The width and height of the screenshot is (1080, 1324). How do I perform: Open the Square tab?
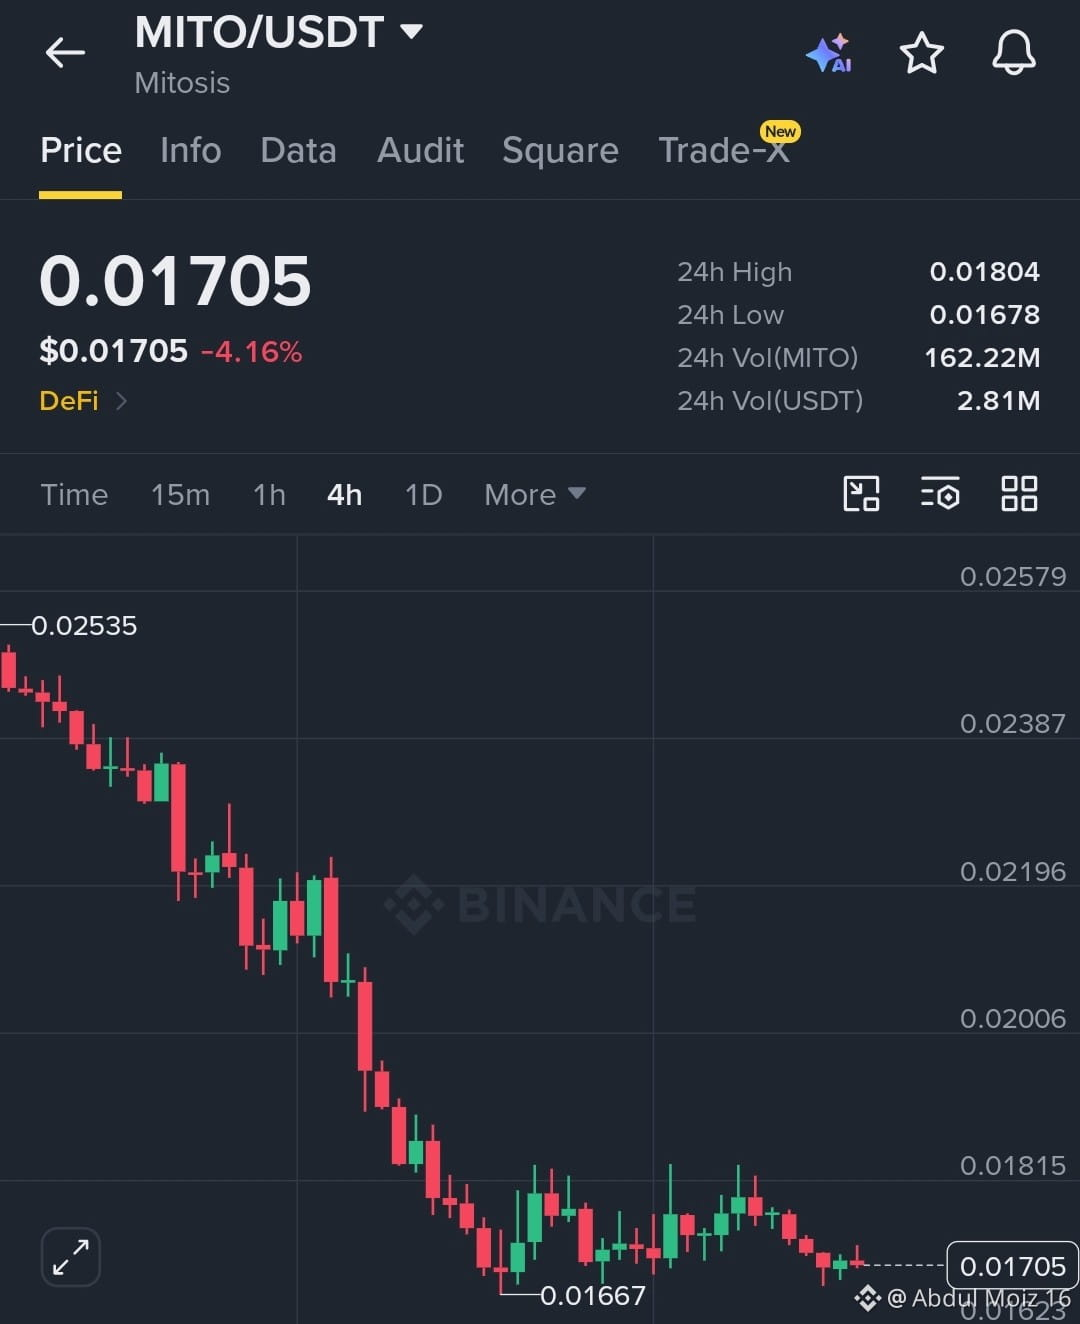click(560, 150)
